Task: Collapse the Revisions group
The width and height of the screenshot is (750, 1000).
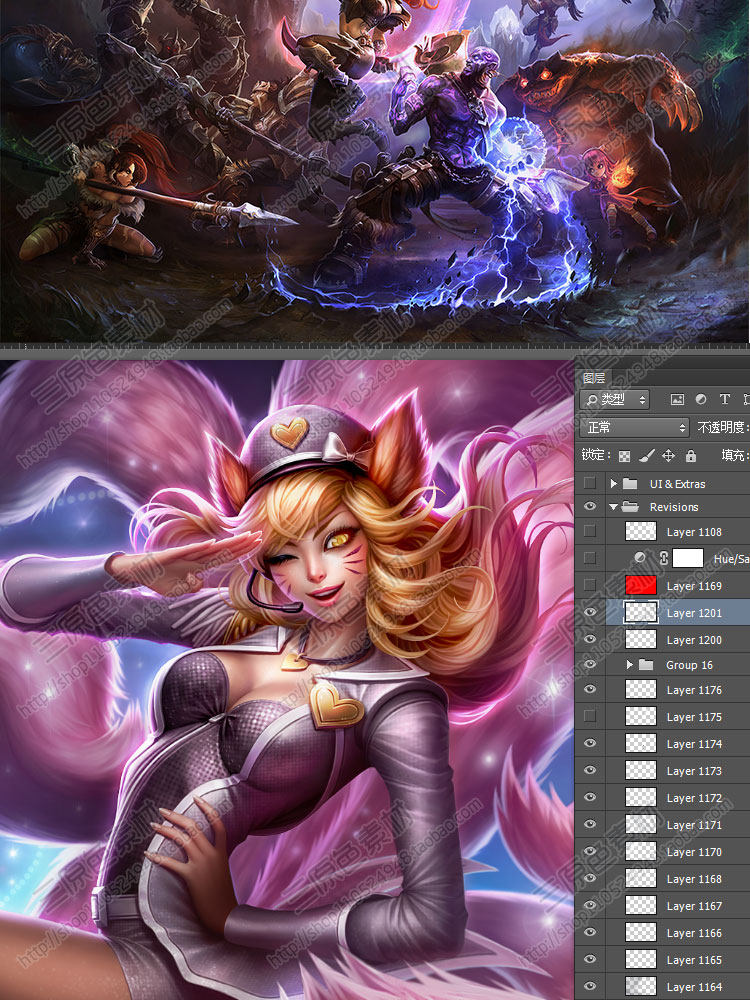Action: pos(614,507)
